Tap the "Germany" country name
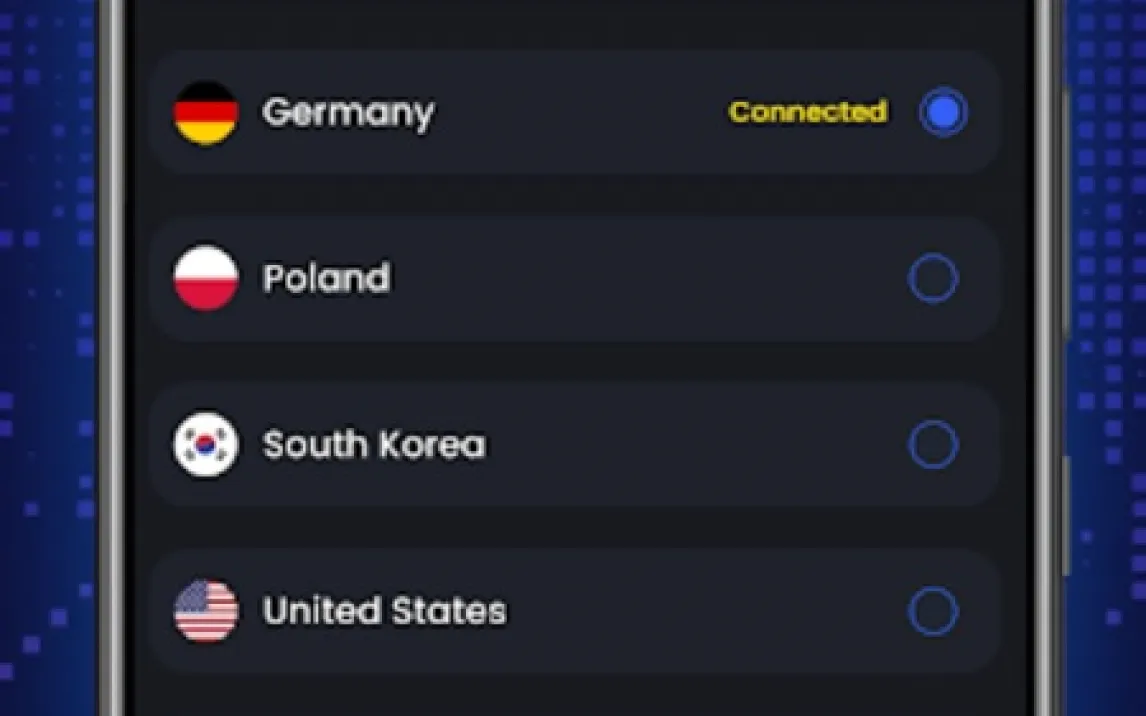This screenshot has height=716, width=1146. tap(348, 113)
